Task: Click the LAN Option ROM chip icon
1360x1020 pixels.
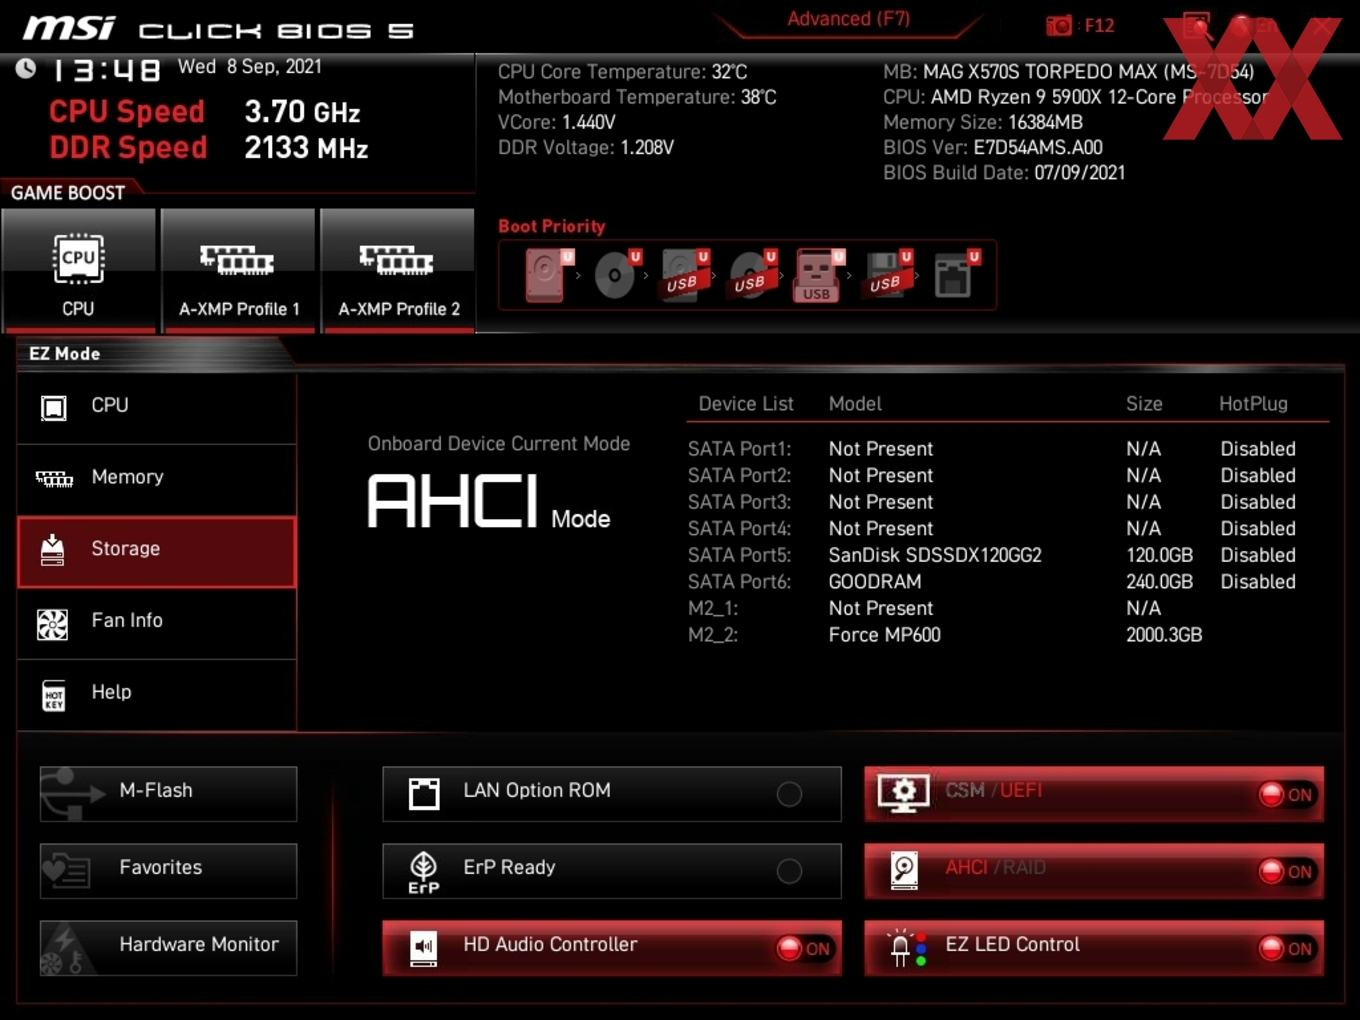Action: (x=424, y=794)
